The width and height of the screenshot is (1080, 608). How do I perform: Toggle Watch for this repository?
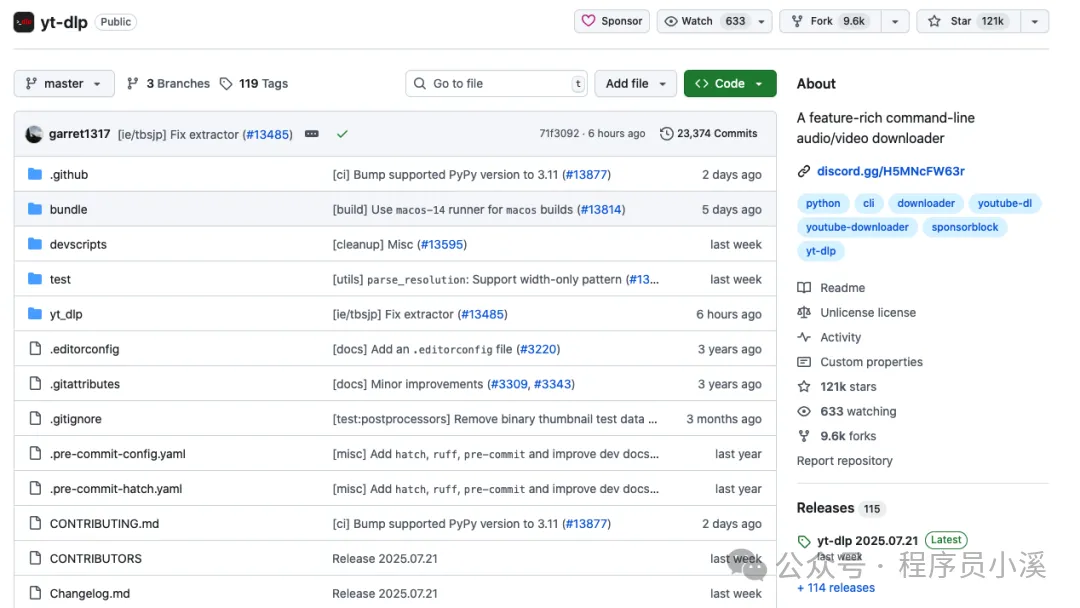click(x=705, y=21)
